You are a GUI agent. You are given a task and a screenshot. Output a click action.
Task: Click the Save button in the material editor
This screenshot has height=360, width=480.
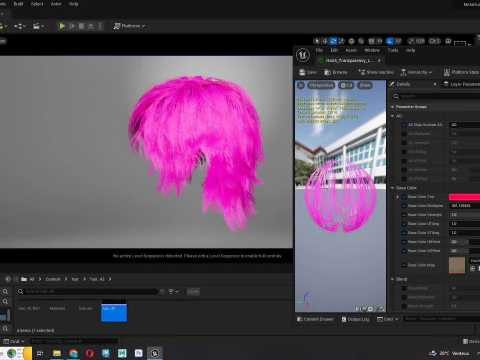(308, 72)
